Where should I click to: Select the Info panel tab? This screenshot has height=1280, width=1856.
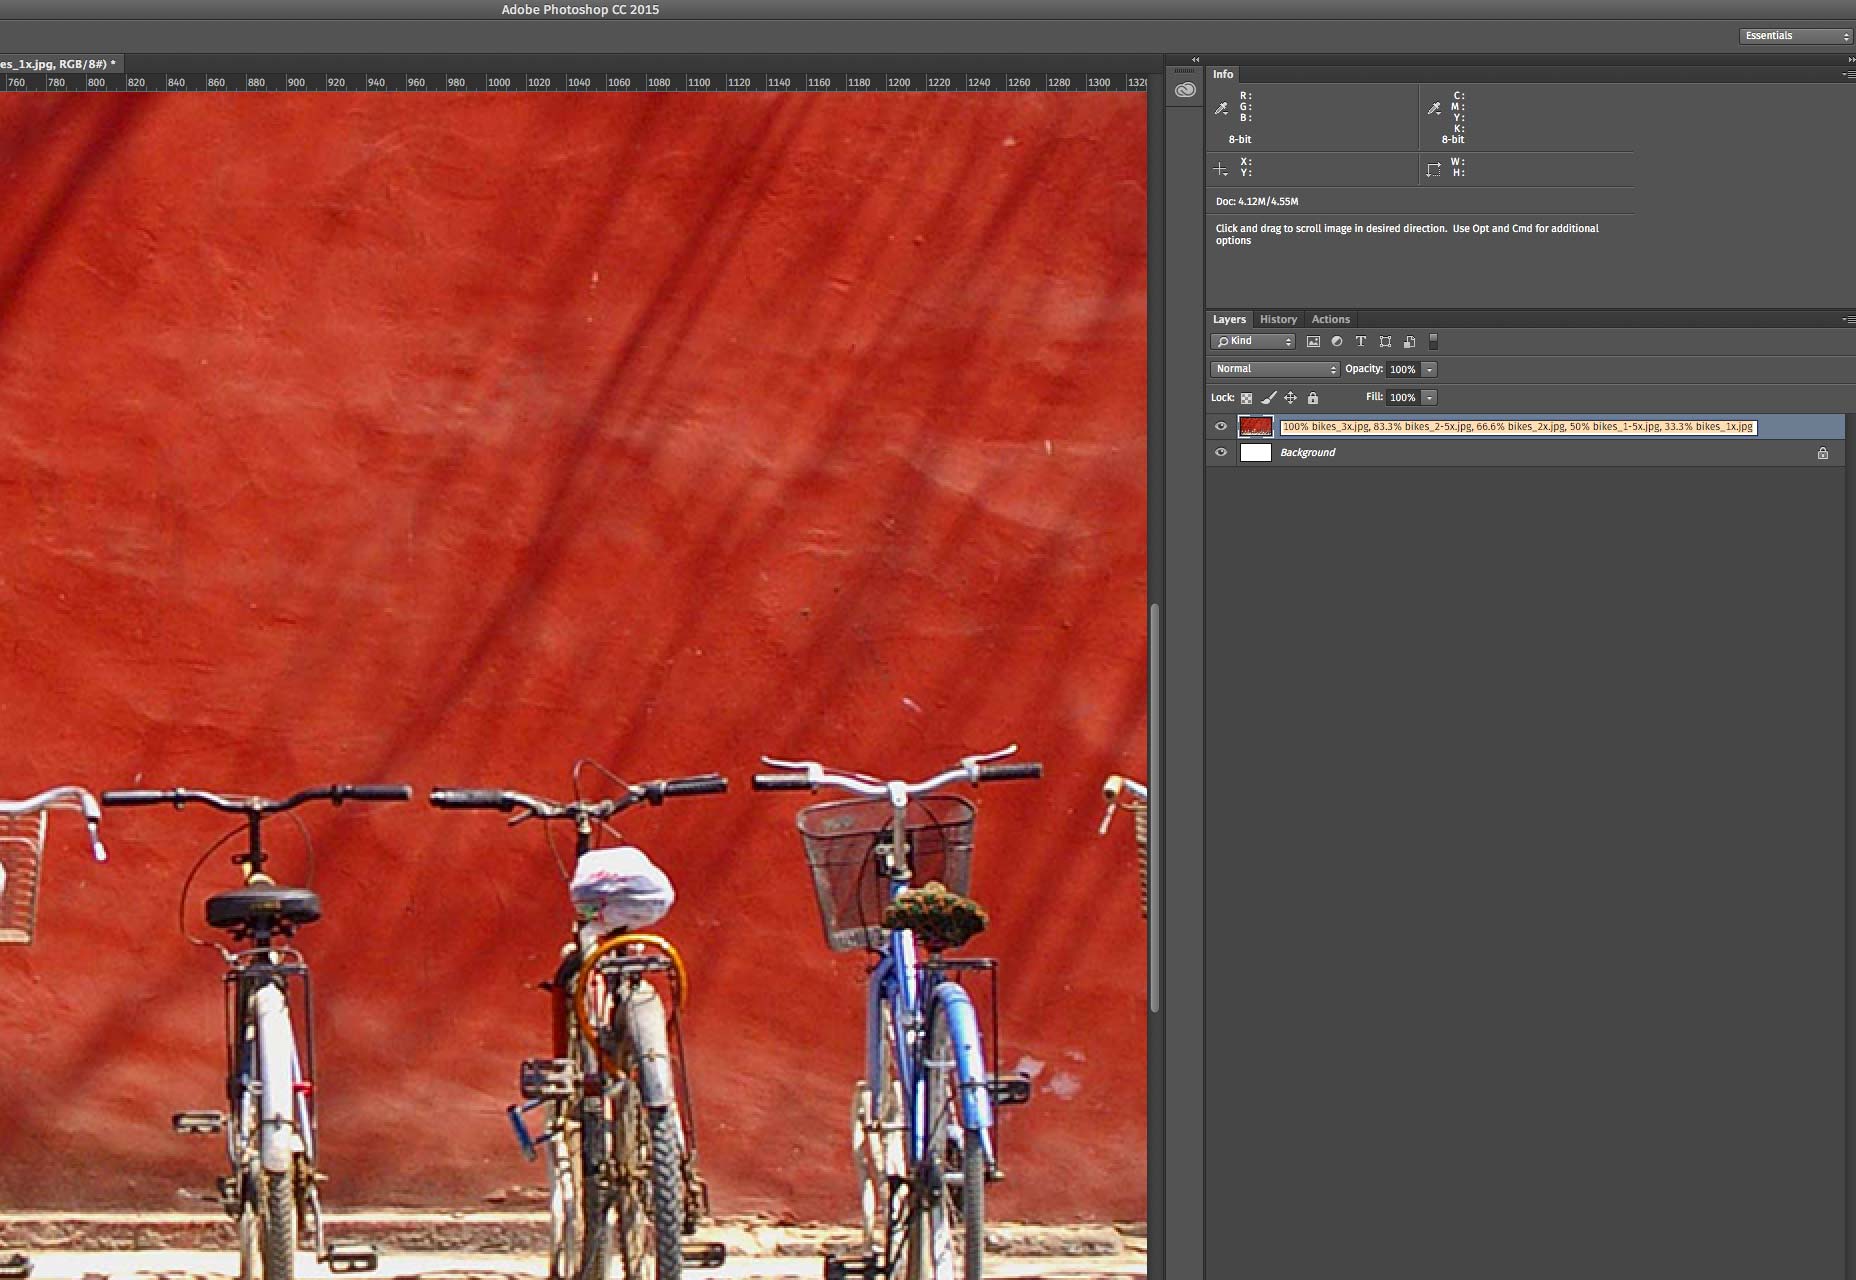1223,74
